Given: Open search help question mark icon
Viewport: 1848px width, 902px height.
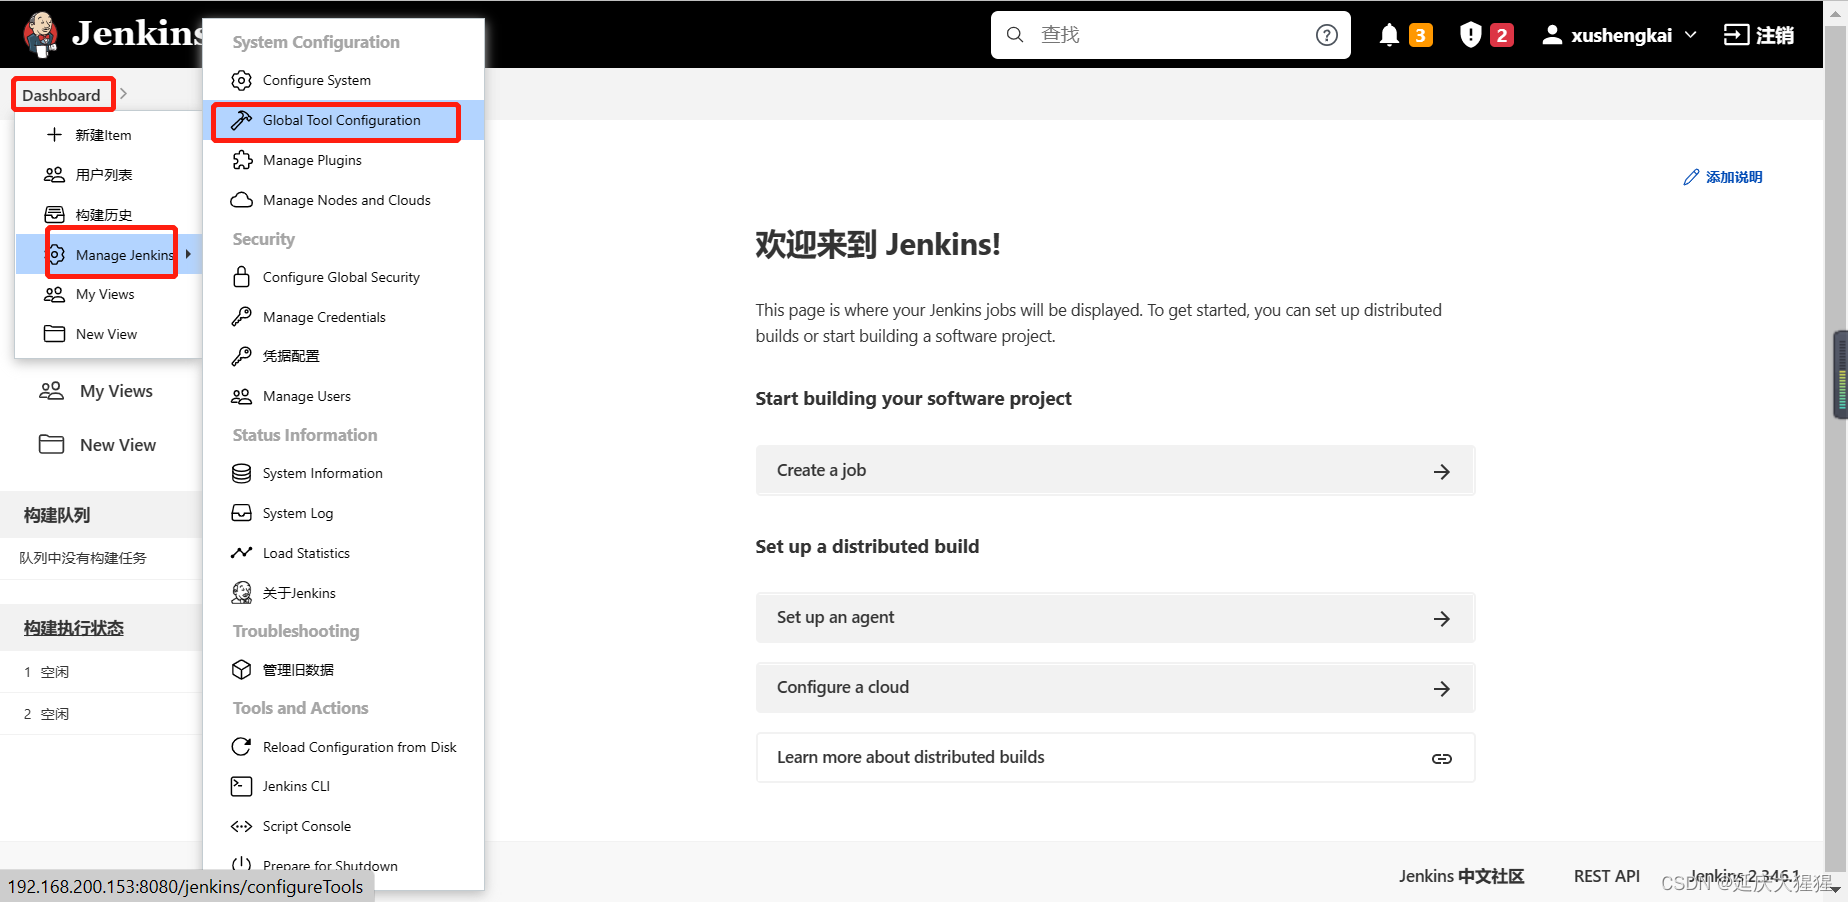Looking at the screenshot, I should 1327,35.
